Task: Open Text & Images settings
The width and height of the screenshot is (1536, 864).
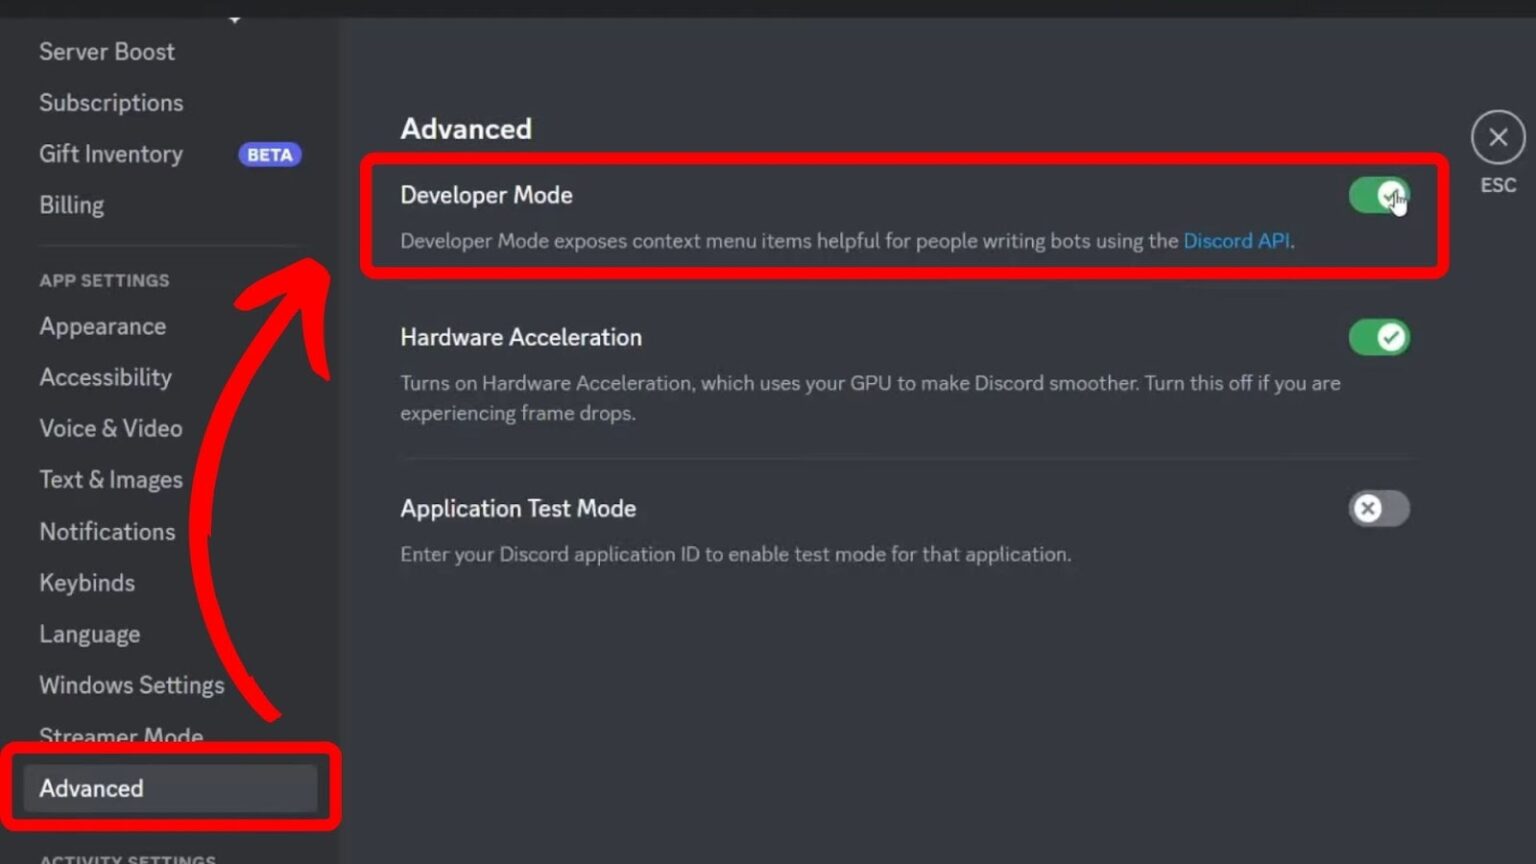Action: pos(110,479)
